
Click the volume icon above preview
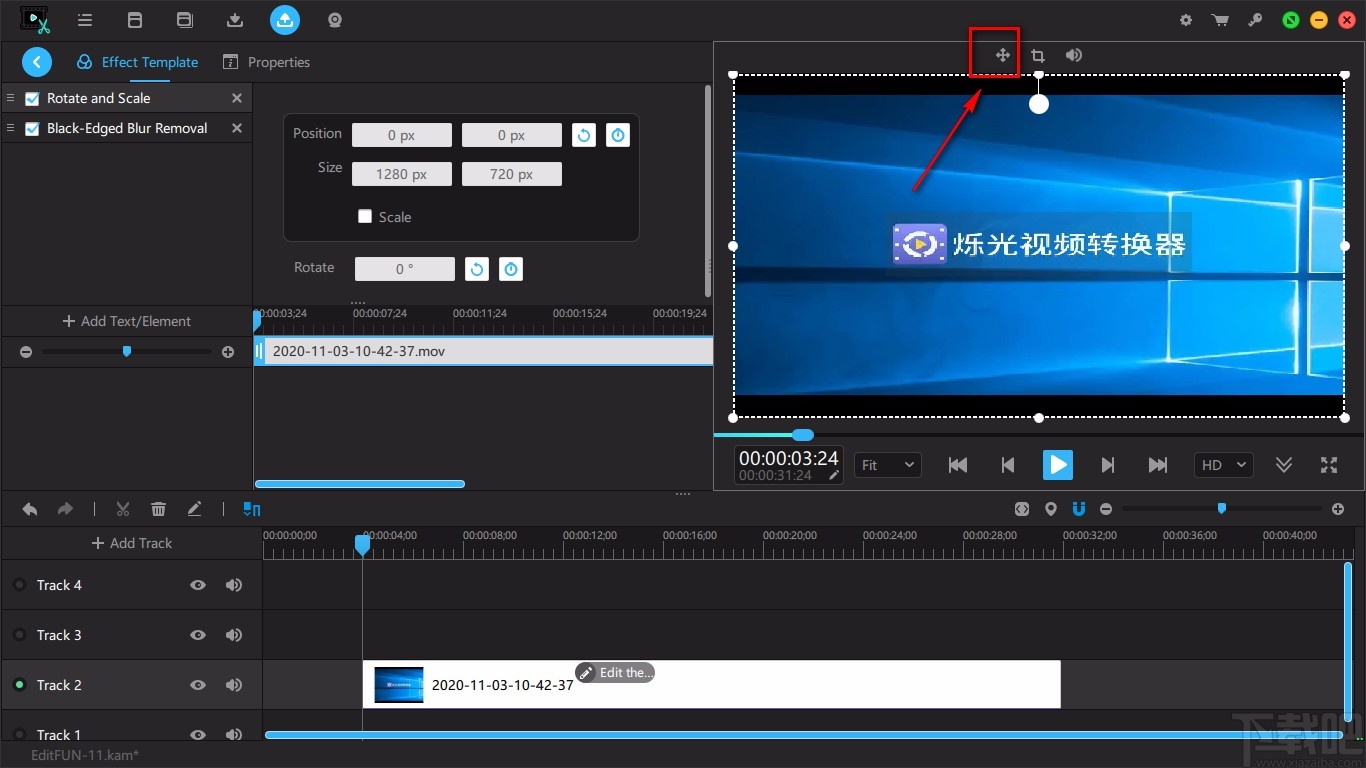click(x=1073, y=55)
